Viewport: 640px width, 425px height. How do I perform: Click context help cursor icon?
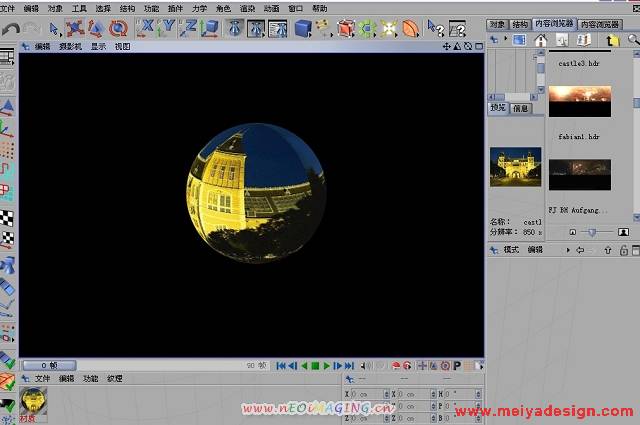tap(435, 29)
